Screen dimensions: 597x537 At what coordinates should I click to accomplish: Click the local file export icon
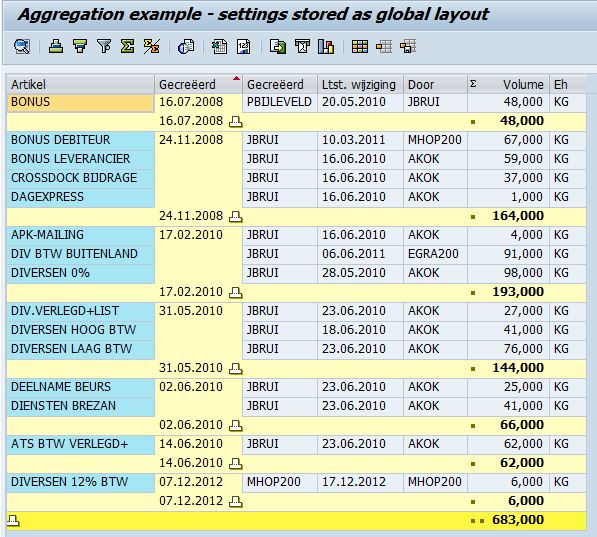point(278,47)
